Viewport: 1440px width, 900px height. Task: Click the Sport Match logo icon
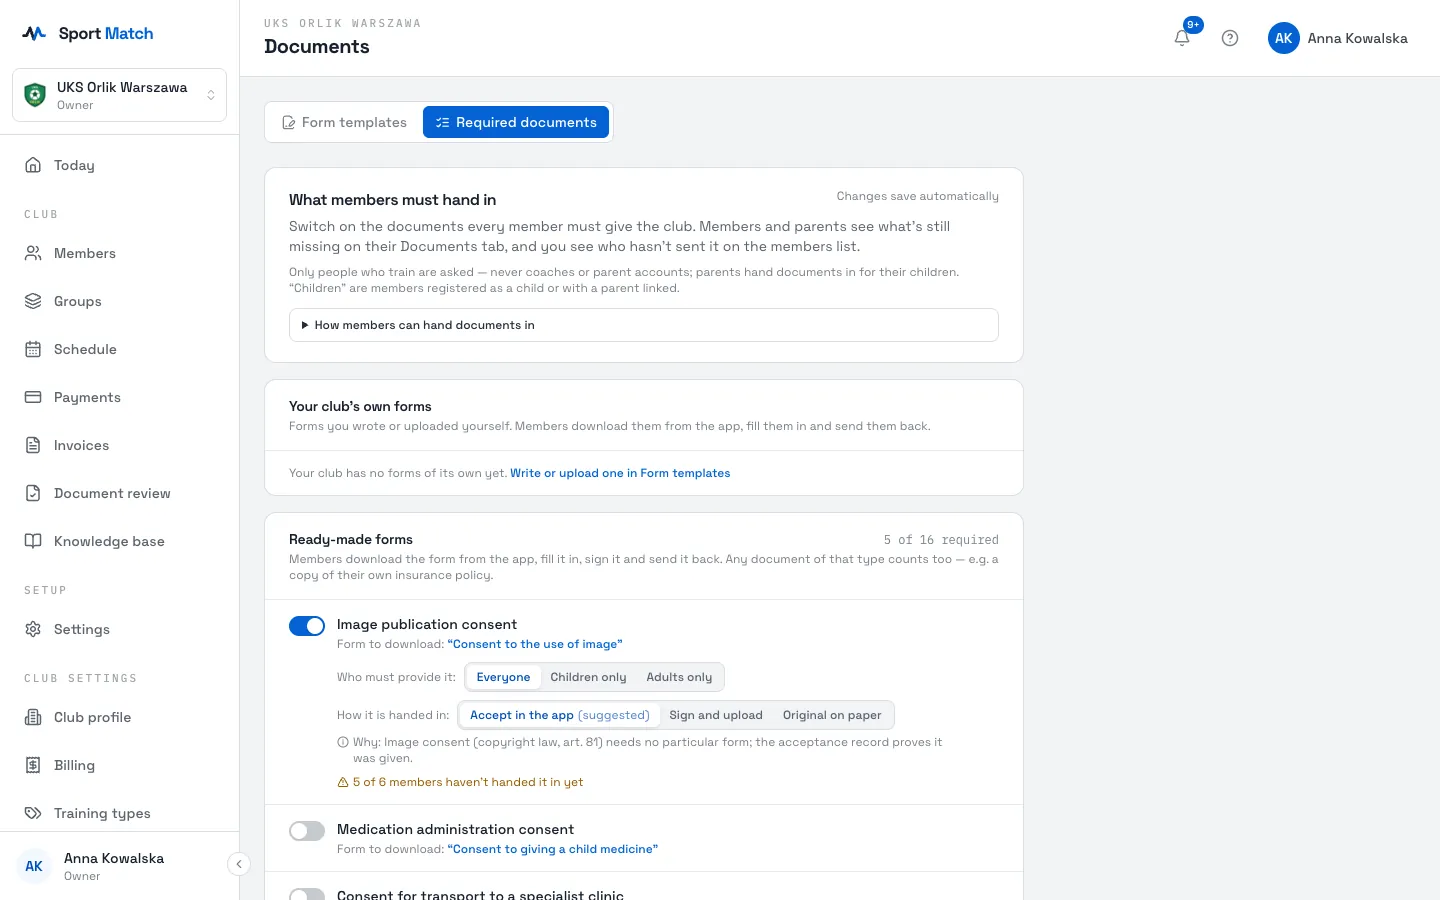tap(34, 33)
